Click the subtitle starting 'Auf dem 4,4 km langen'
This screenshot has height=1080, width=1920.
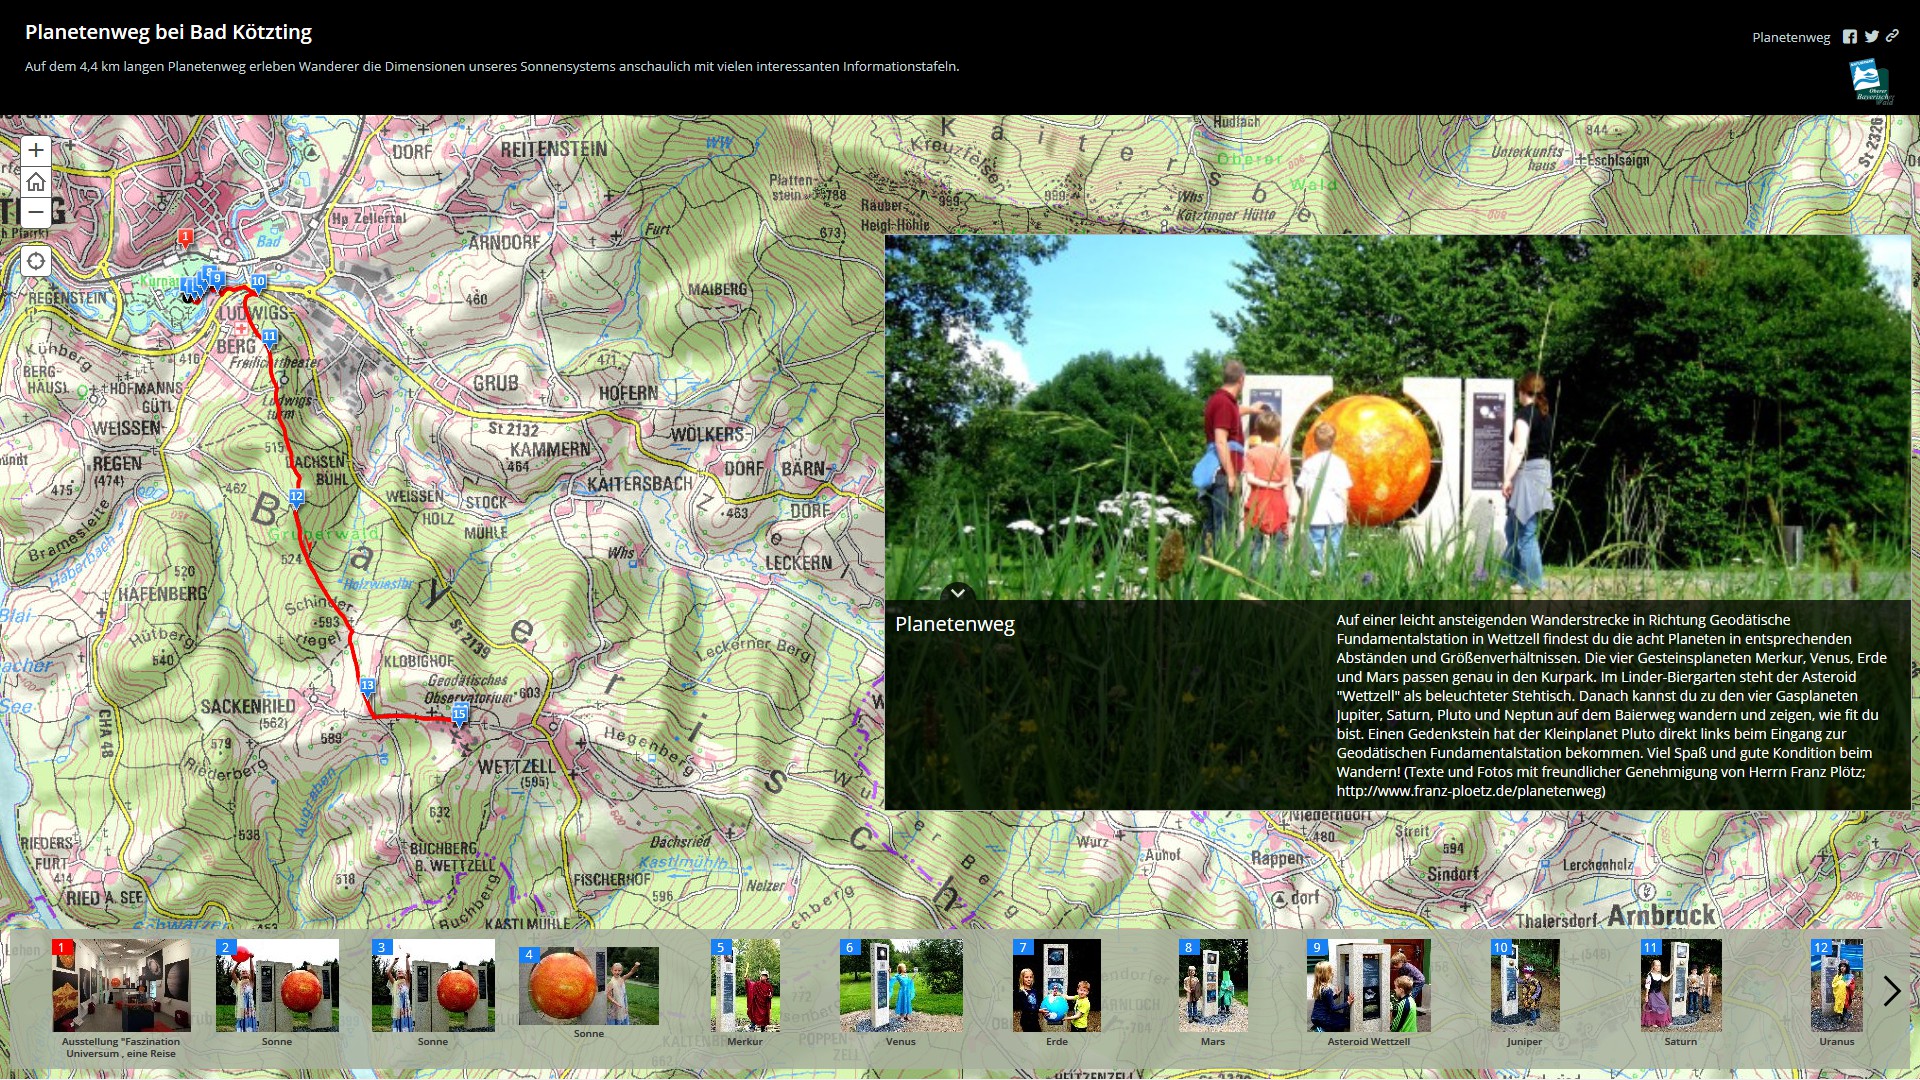point(492,67)
